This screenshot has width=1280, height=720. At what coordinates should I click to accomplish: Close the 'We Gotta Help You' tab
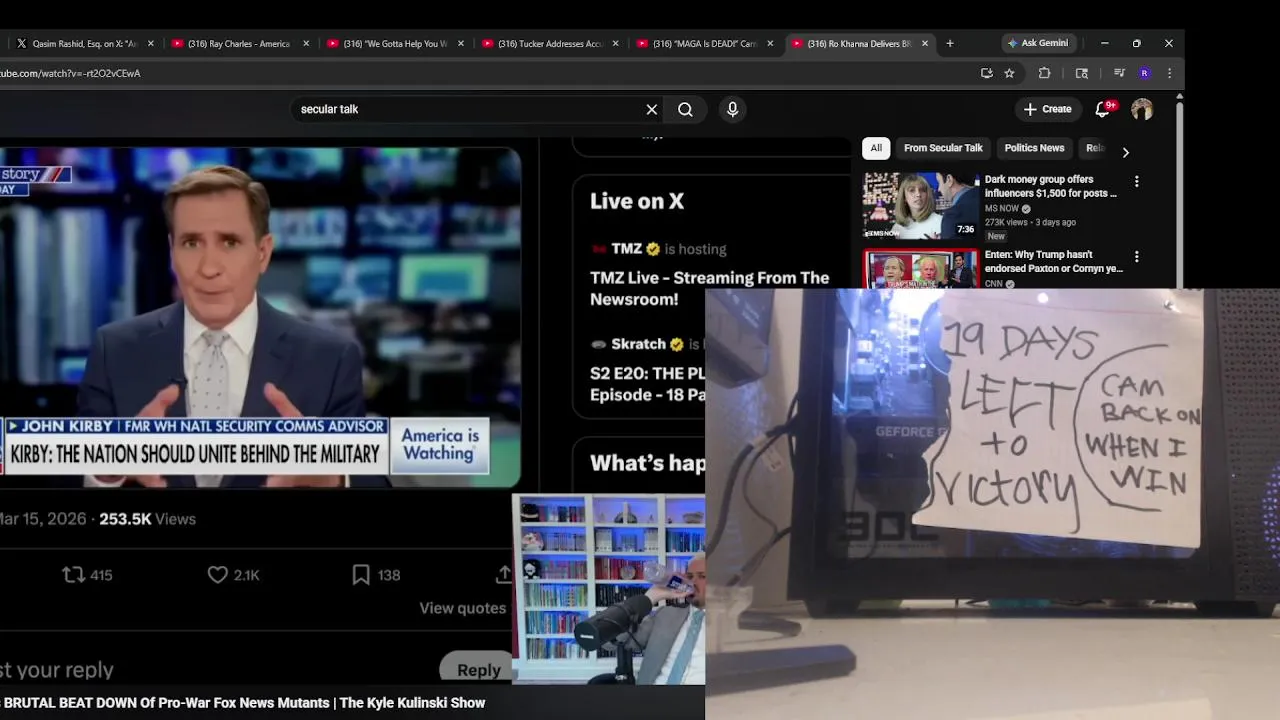point(461,43)
